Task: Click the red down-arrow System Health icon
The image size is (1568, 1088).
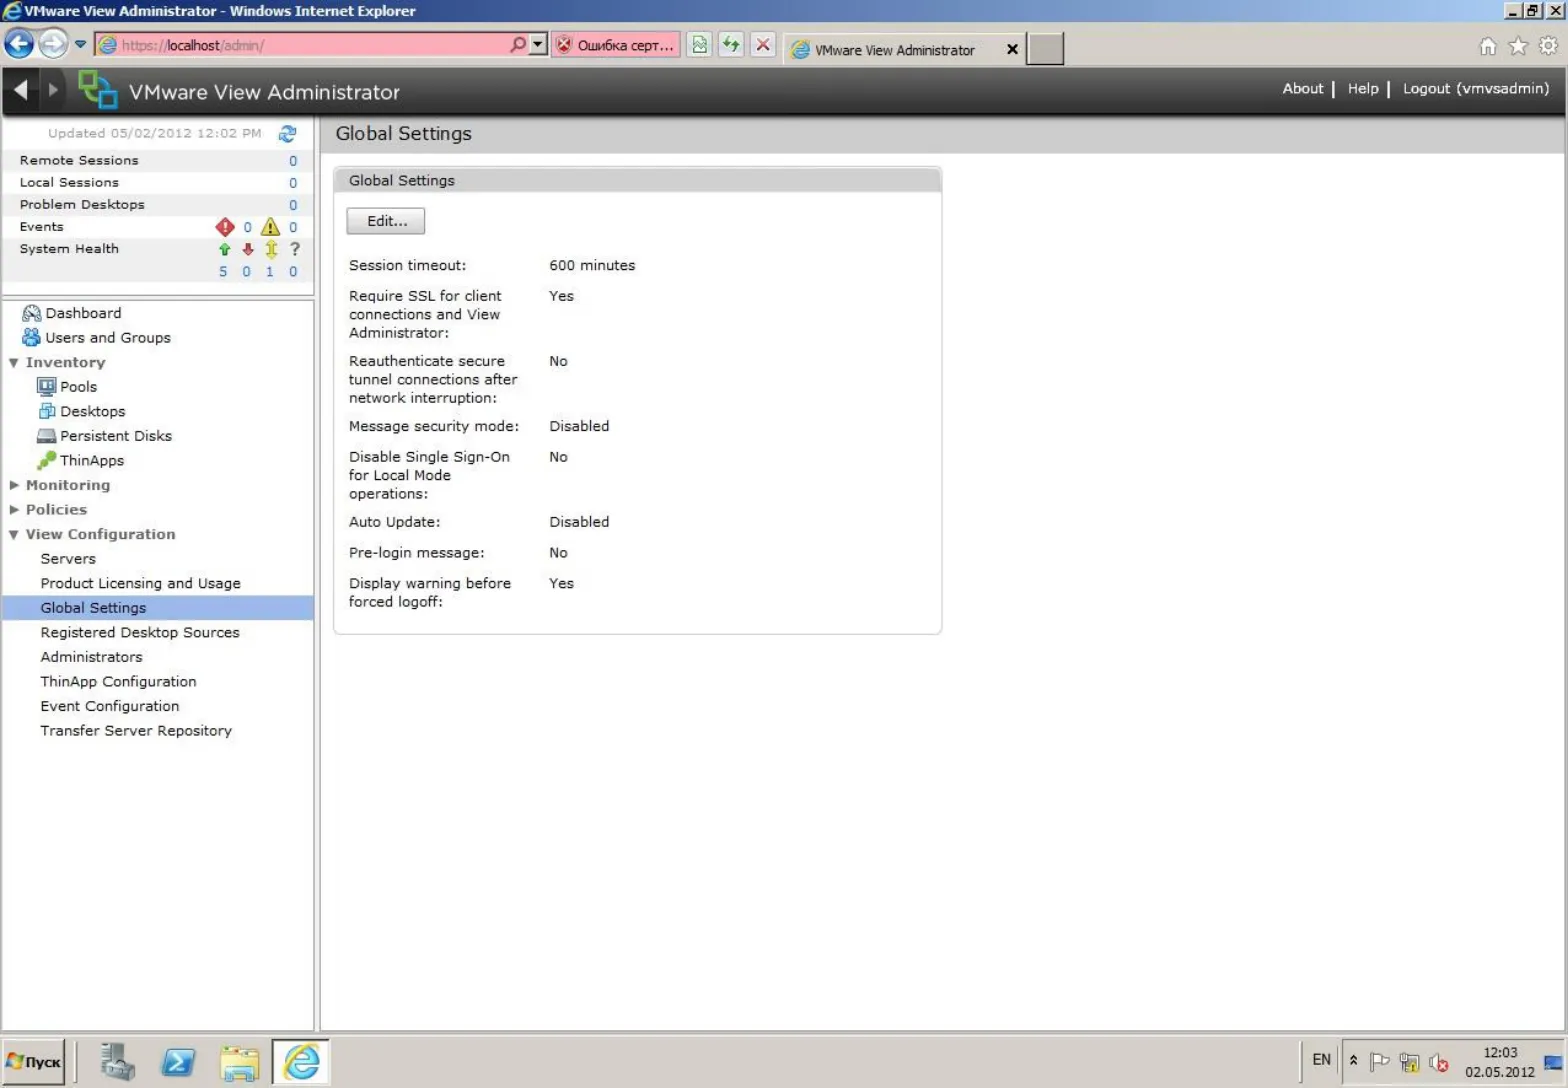Action: (x=248, y=249)
